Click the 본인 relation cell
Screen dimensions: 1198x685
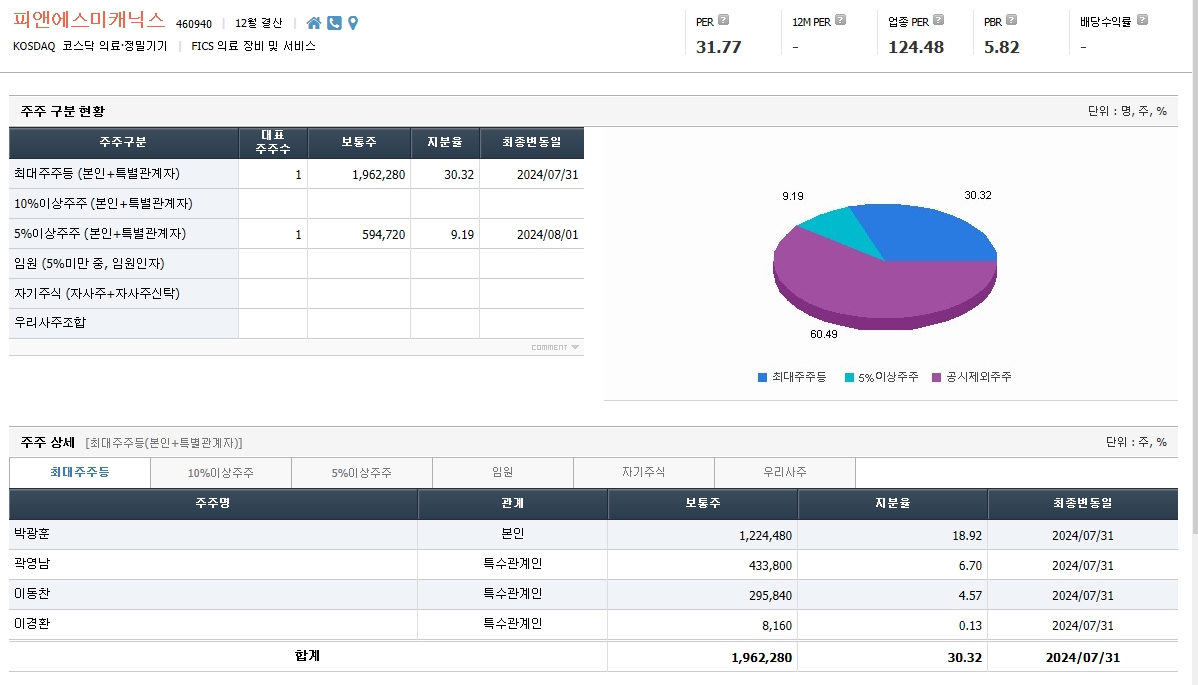(513, 534)
